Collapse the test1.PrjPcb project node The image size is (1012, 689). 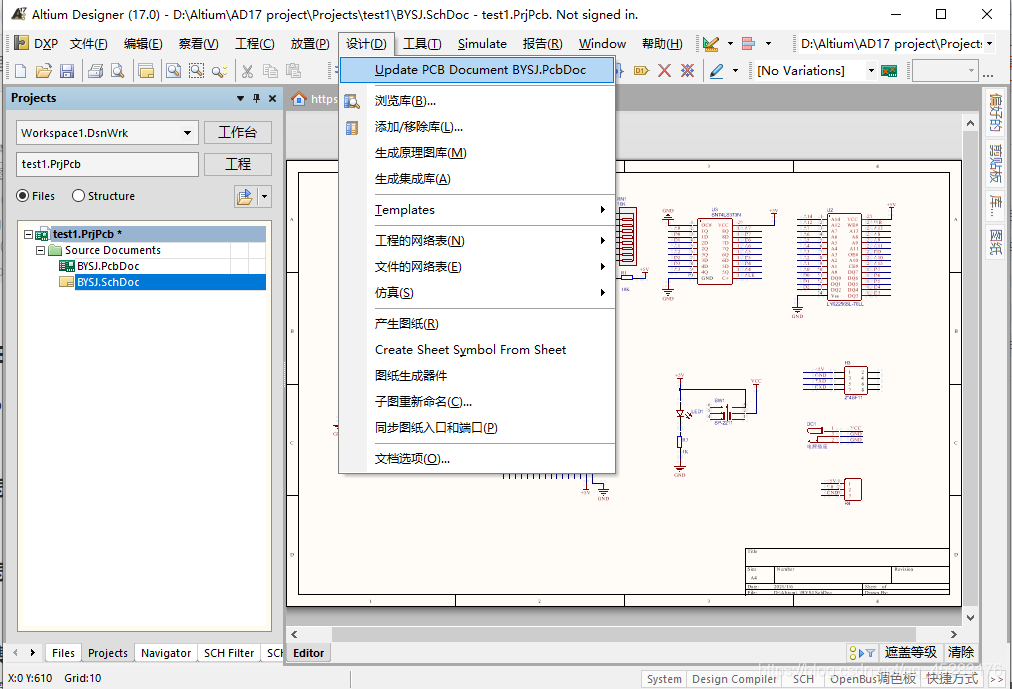pyautogui.click(x=28, y=234)
